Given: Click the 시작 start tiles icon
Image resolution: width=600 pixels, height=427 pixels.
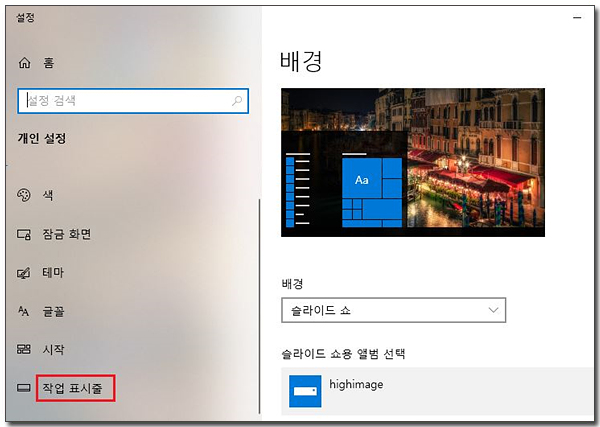Looking at the screenshot, I should [23, 349].
